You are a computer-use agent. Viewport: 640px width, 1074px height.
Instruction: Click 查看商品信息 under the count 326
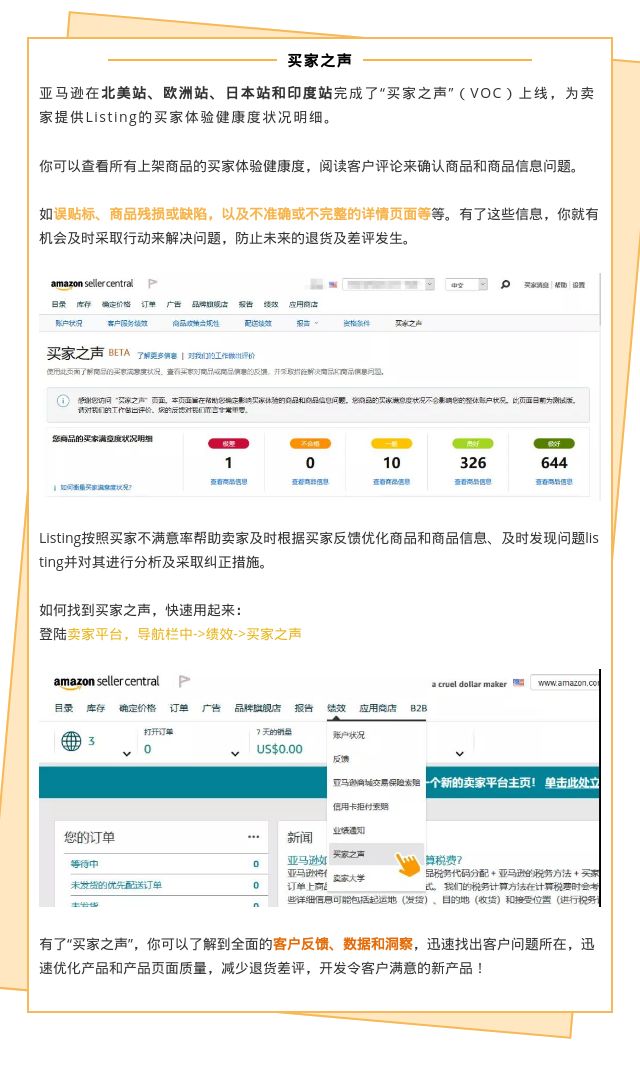click(x=473, y=482)
